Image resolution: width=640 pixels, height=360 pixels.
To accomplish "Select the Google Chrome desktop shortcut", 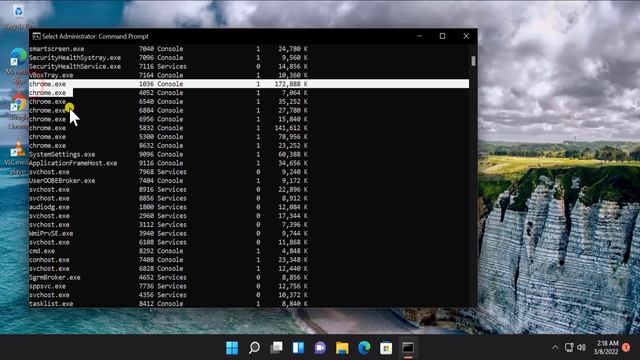I will [17, 111].
